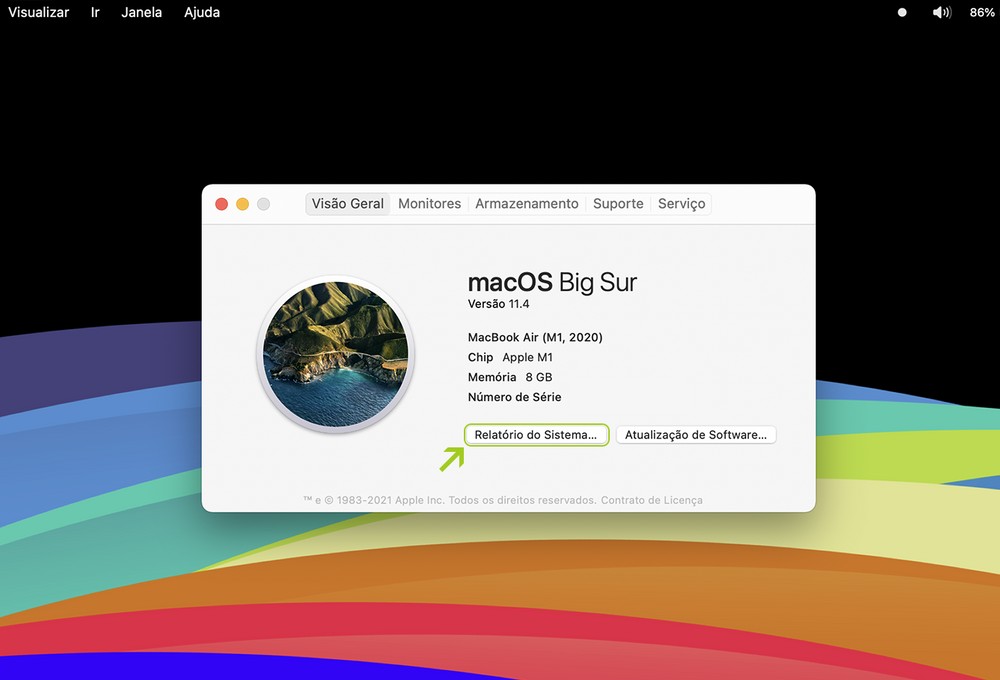The width and height of the screenshot is (1000, 680).
Task: Click the Relatório do Sistema button
Action: tap(536, 435)
